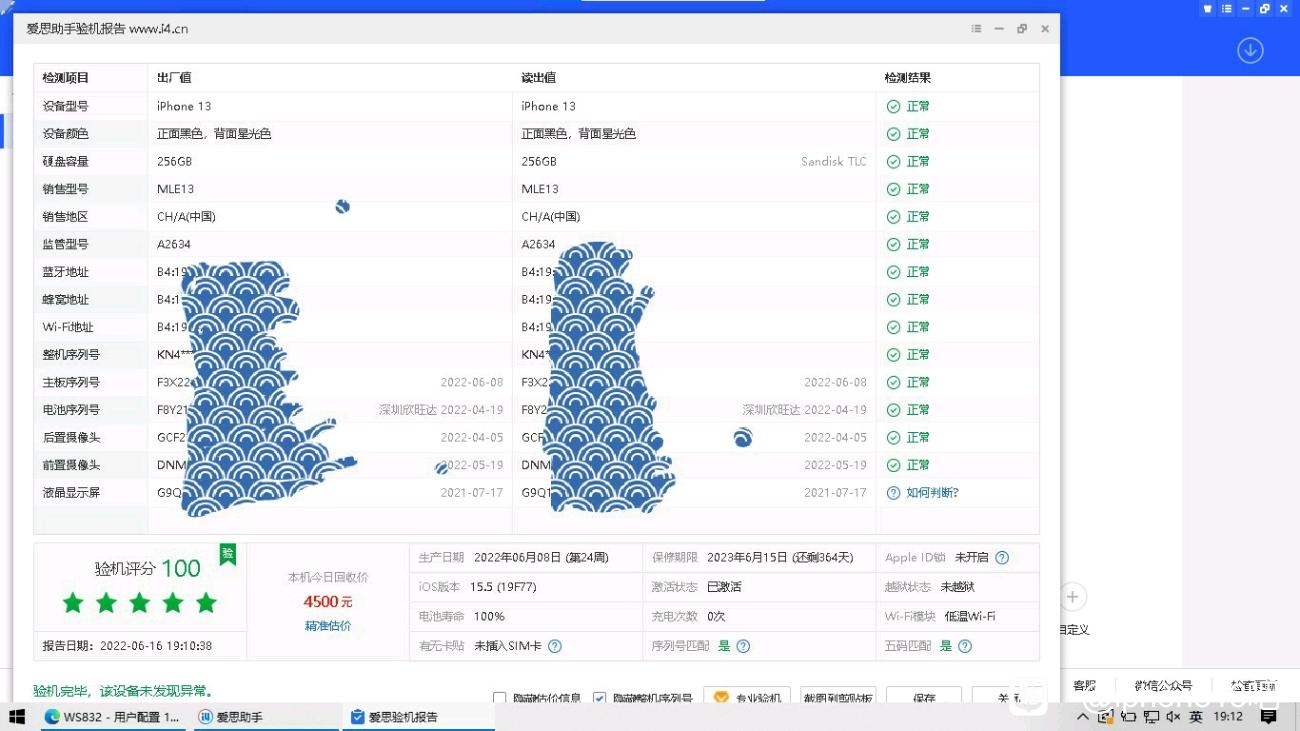The image size is (1300, 731).
Task: Click the 电池寿命 100% value
Action: pos(489,617)
